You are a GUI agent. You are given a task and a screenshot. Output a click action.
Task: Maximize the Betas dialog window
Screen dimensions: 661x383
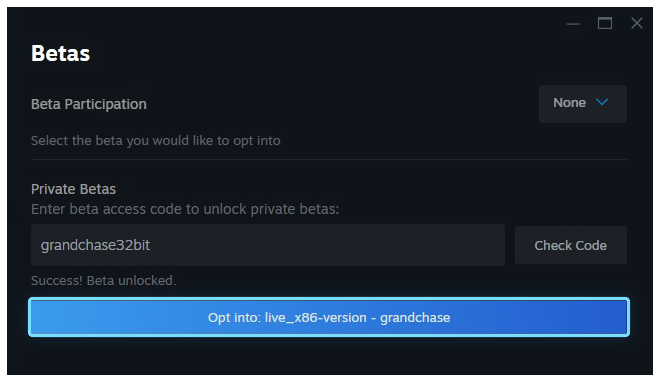click(605, 23)
